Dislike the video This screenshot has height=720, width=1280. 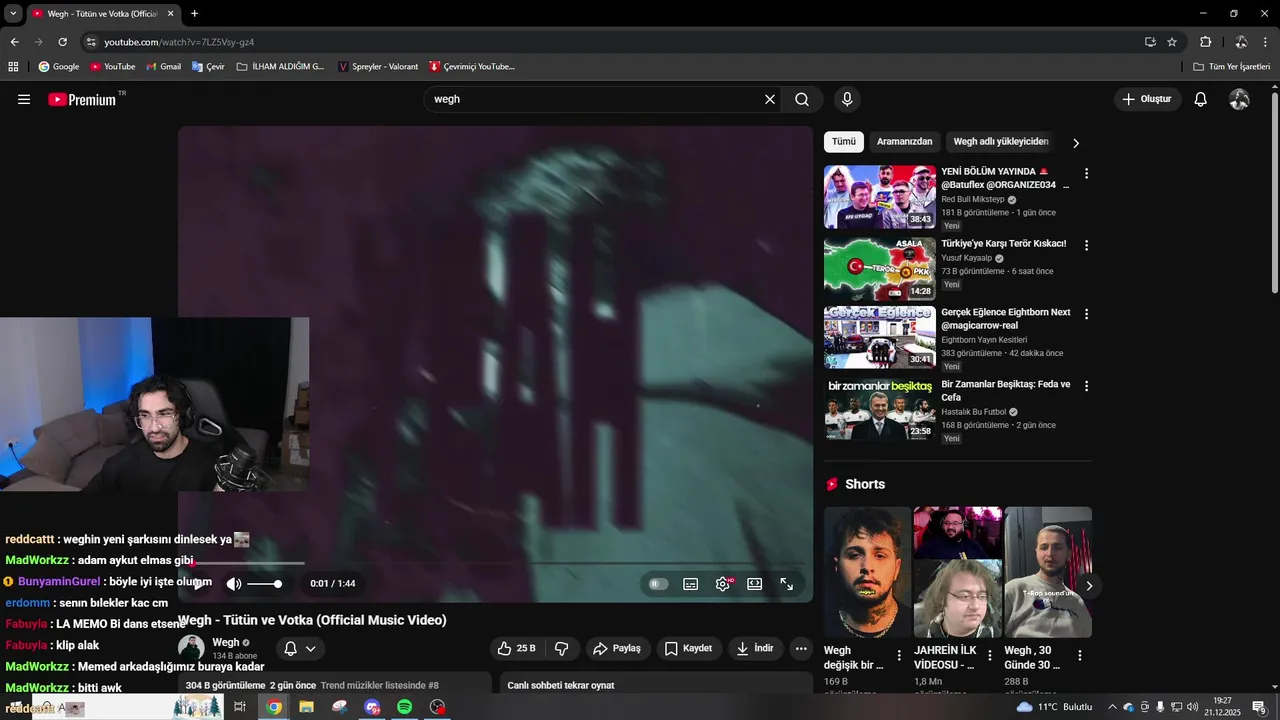point(562,648)
